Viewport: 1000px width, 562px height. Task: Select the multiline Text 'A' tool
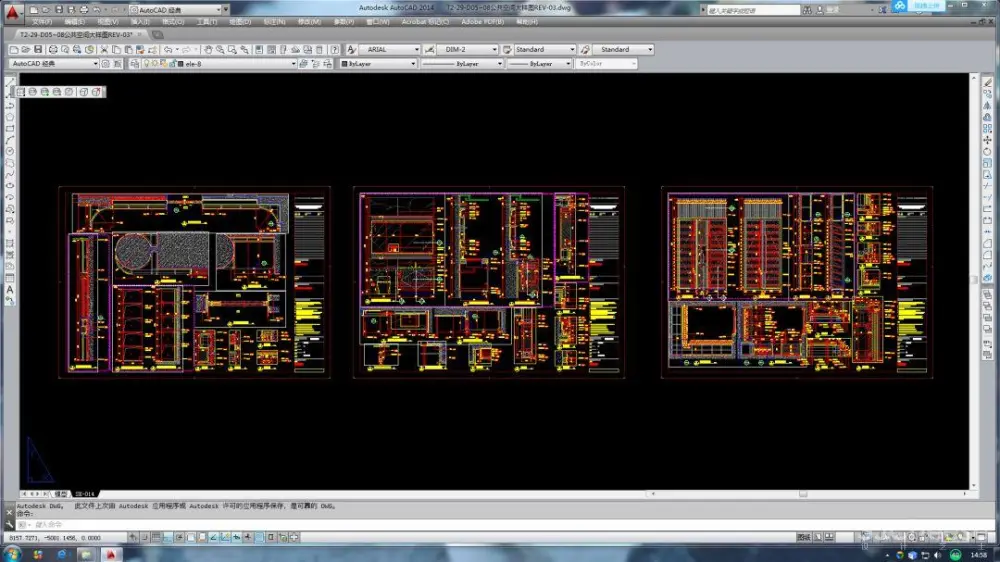tap(10, 289)
